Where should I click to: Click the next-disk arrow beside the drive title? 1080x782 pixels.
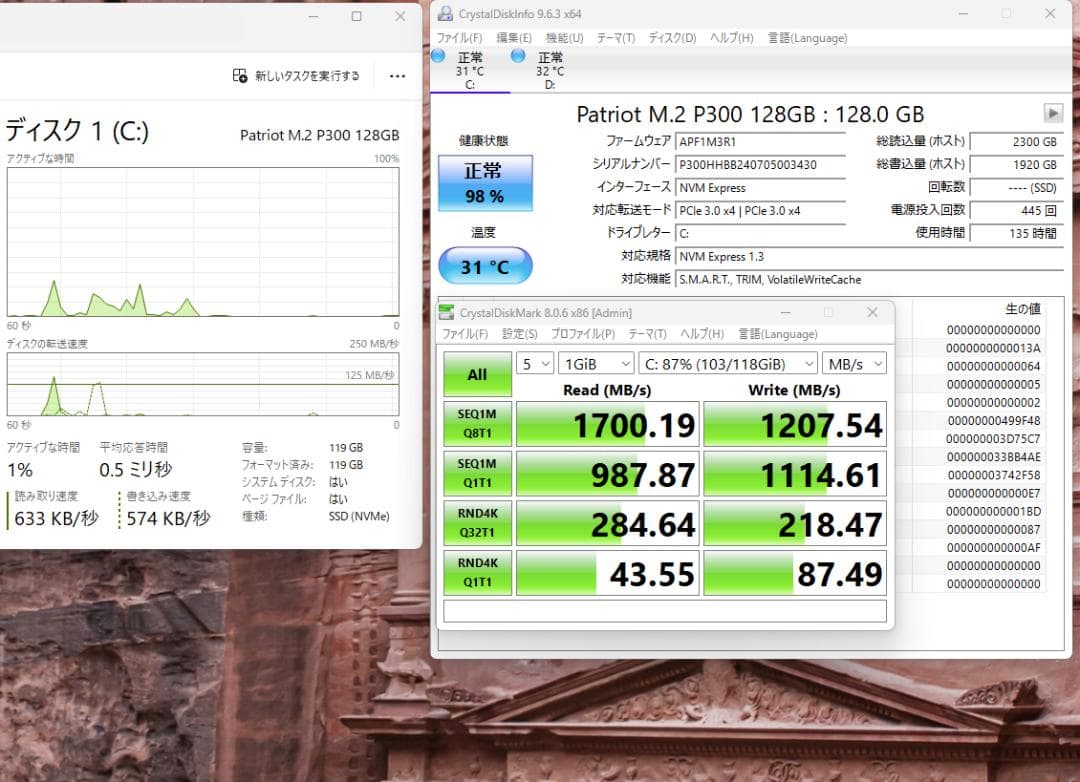(1055, 113)
